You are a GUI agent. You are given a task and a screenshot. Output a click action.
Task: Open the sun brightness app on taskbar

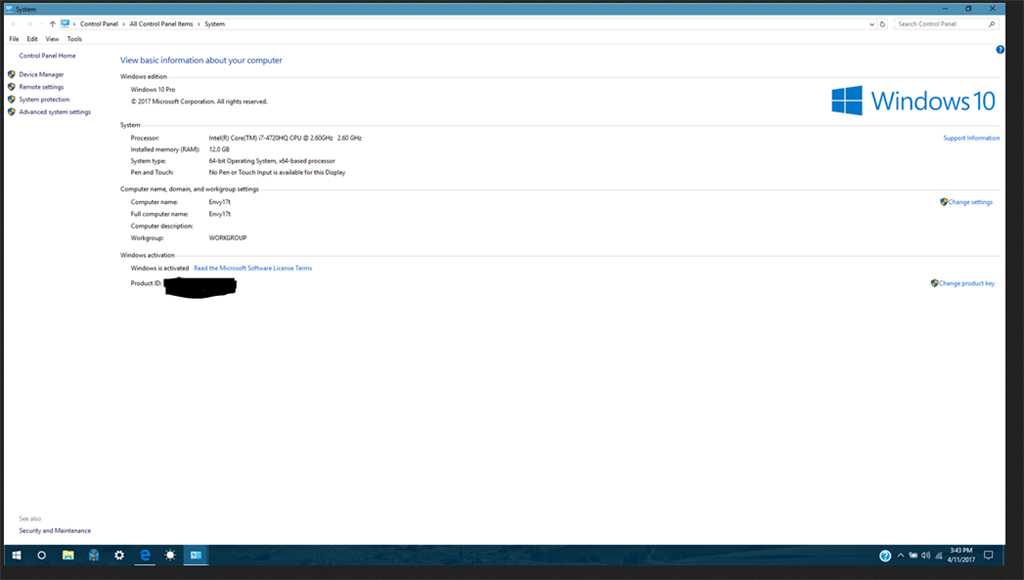170,555
